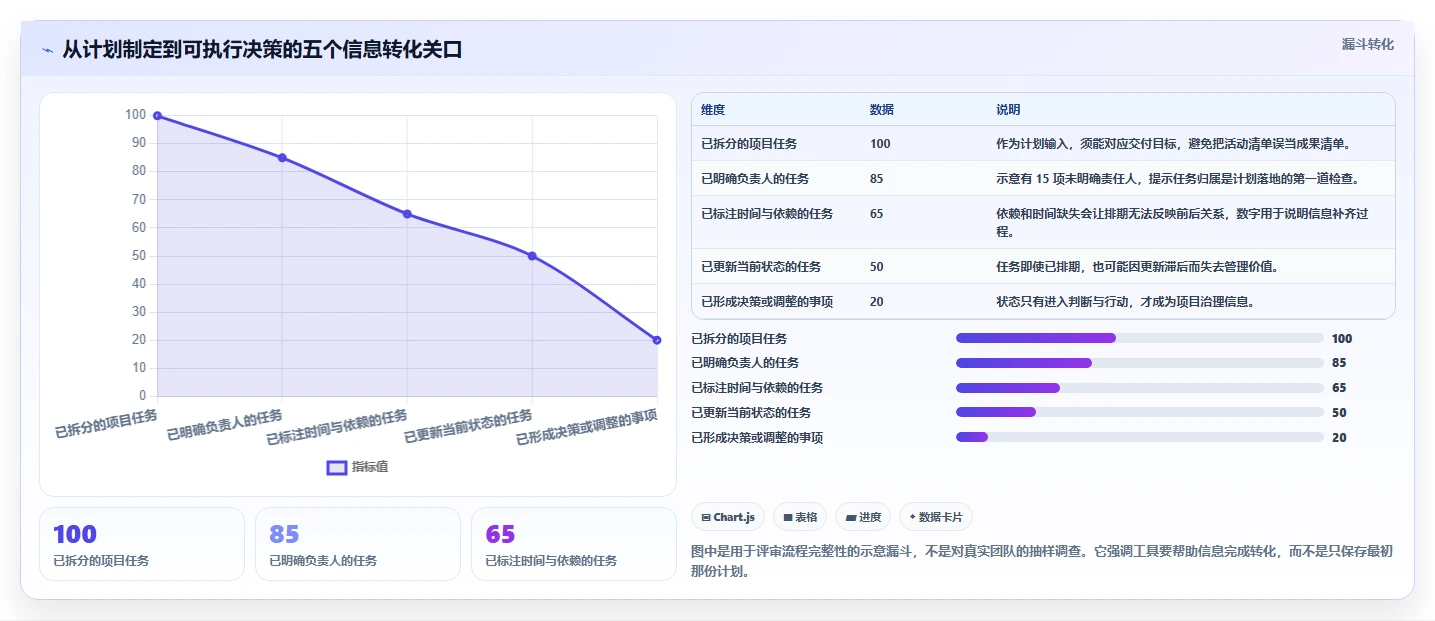Open the stat card showing 100
Image resolution: width=1435 pixels, height=621 pixels.
pos(142,544)
